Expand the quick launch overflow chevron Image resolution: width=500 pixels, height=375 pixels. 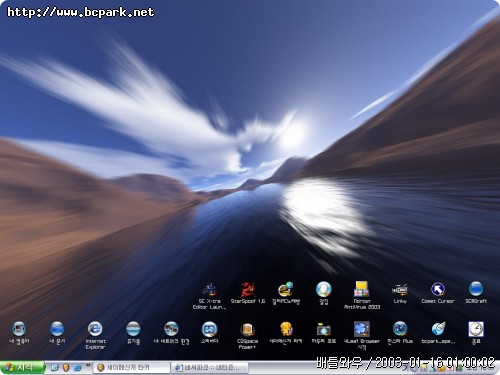click(x=88, y=365)
